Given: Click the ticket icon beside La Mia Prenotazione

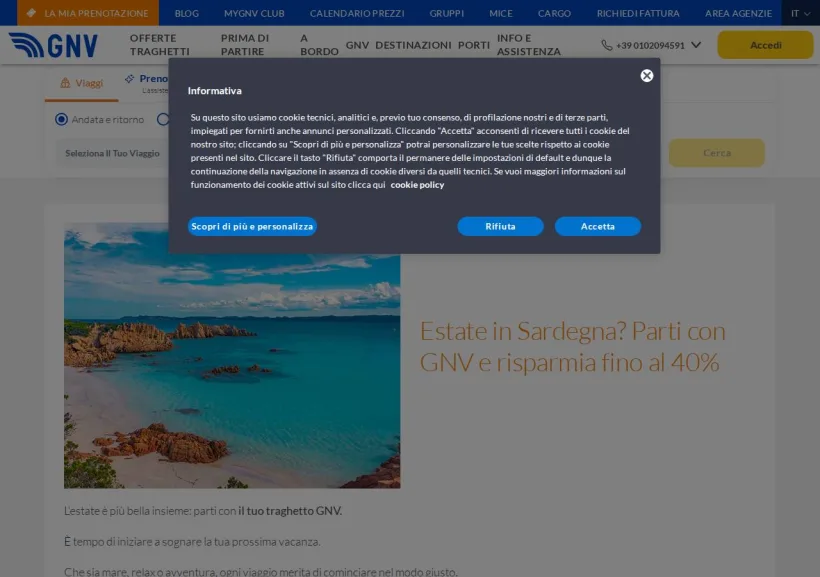Looking at the screenshot, I should pyautogui.click(x=31, y=13).
